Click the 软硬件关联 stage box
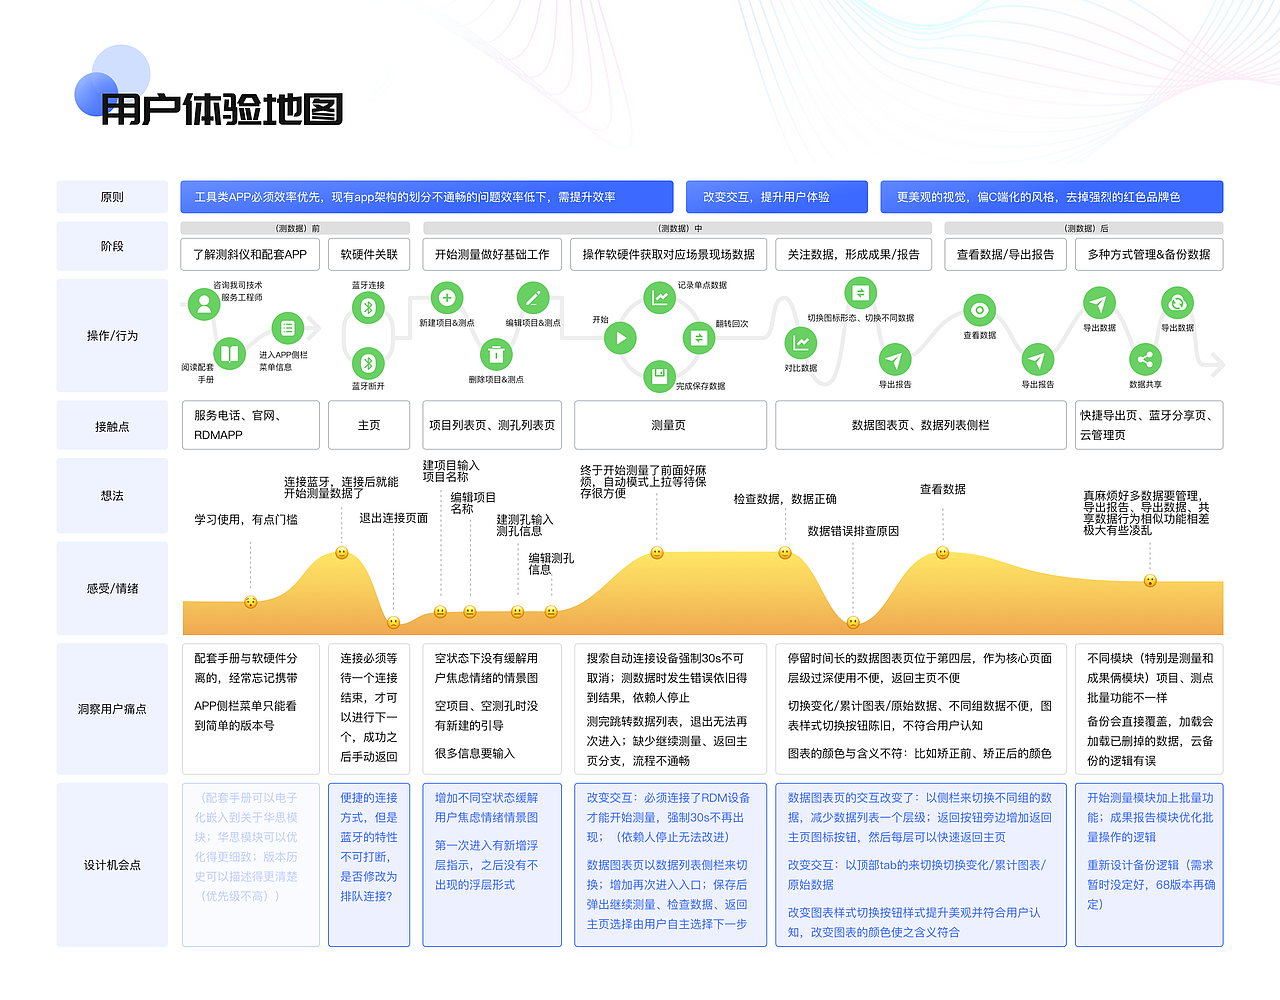1280x1000 pixels. coord(369,254)
